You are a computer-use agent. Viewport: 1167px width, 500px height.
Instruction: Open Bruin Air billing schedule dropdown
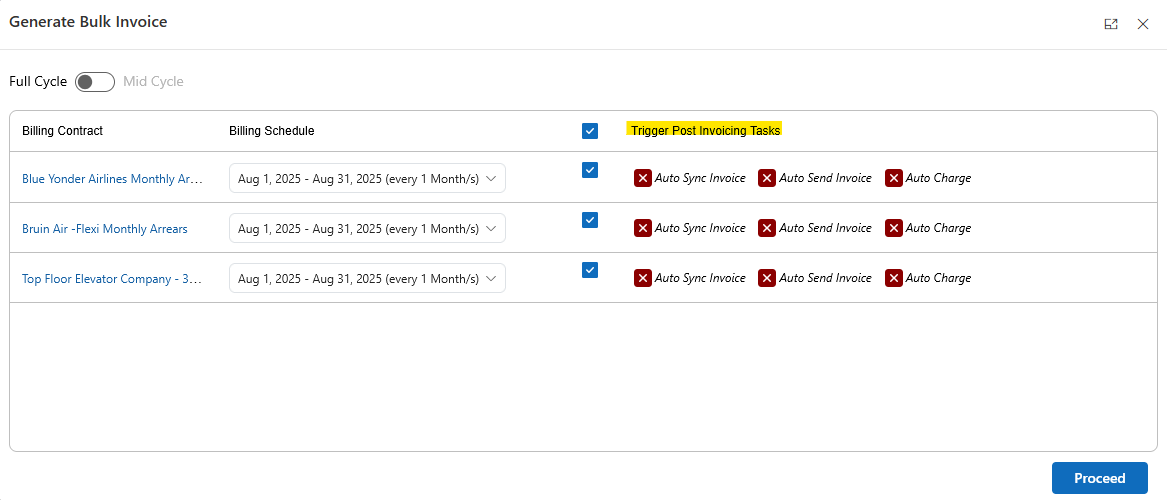pos(367,228)
